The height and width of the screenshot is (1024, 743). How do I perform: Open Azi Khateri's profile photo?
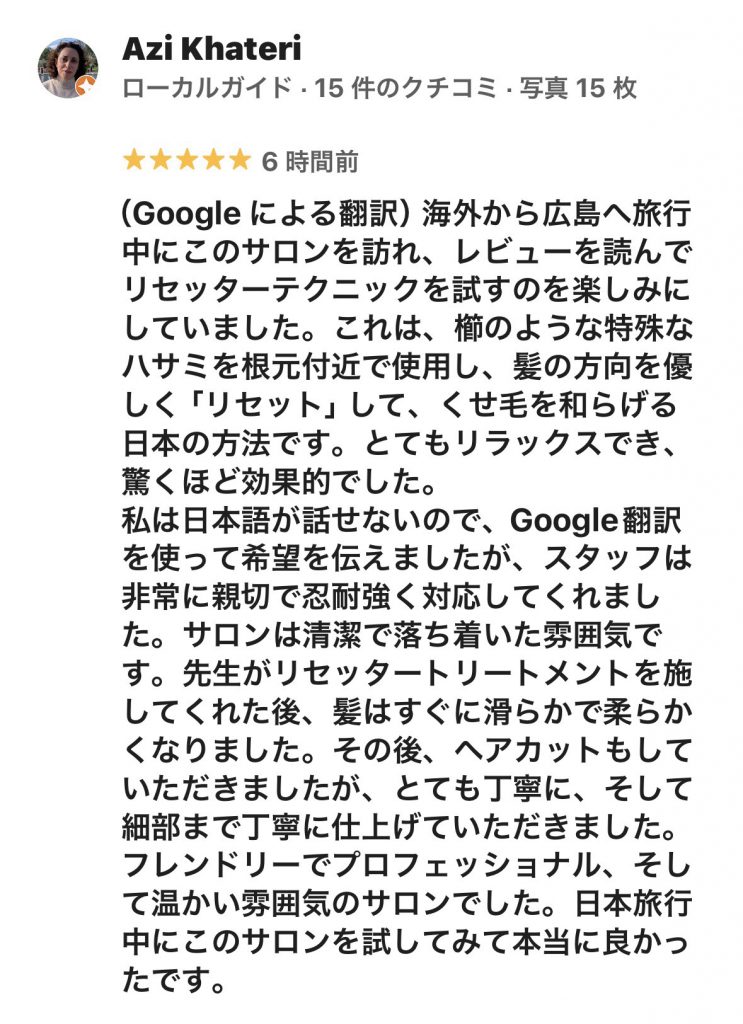click(x=68, y=67)
